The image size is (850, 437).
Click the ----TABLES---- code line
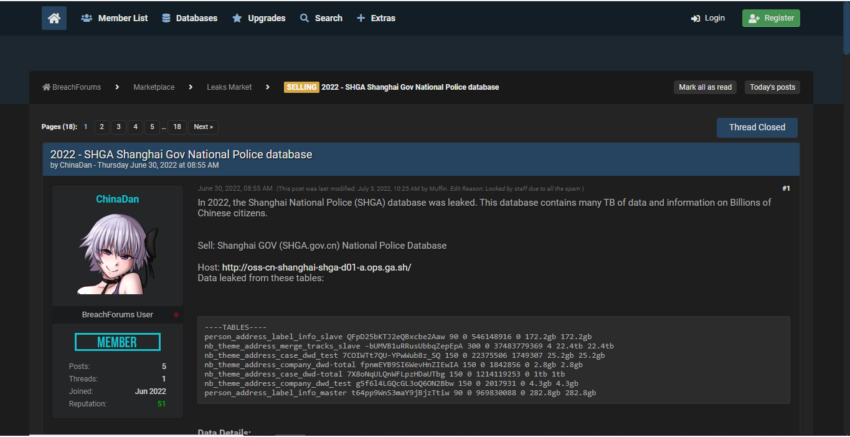pos(236,327)
